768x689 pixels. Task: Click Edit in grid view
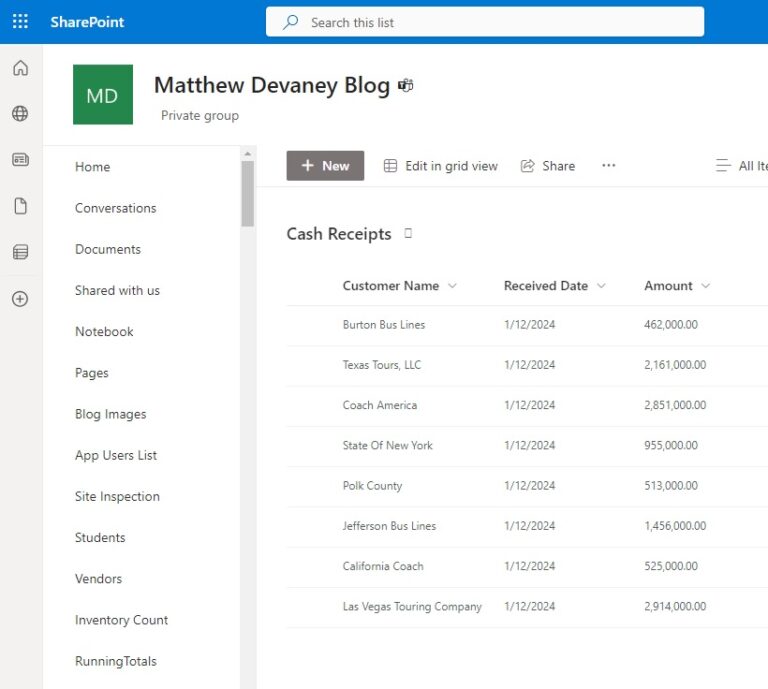click(x=441, y=166)
